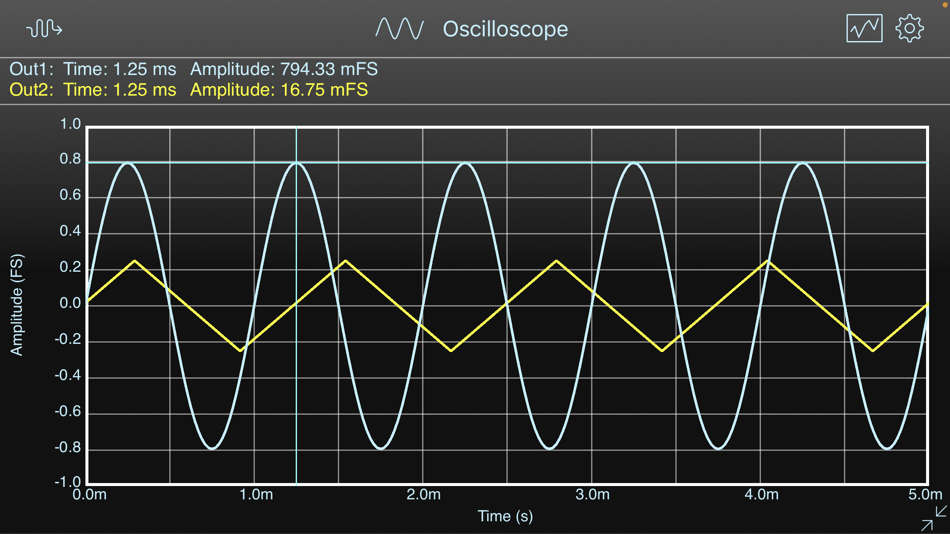Image resolution: width=950 pixels, height=534 pixels.
Task: Click the vertical time cursor line
Action: pyautogui.click(x=296, y=305)
